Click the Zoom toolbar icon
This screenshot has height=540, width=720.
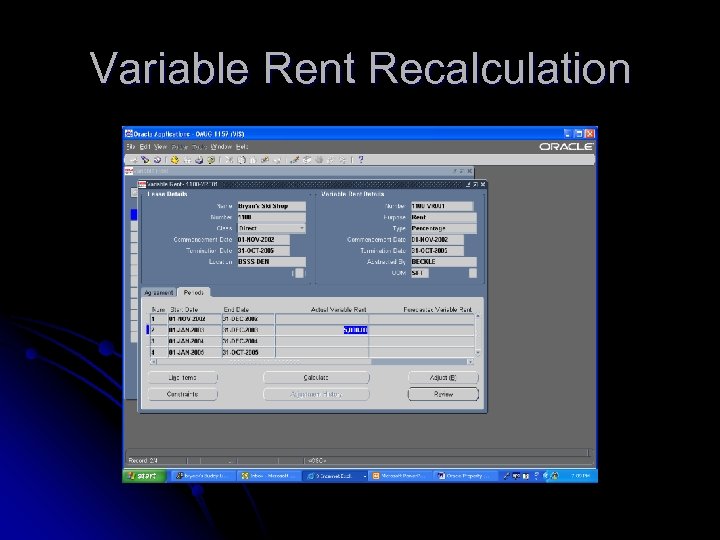tap(306, 160)
